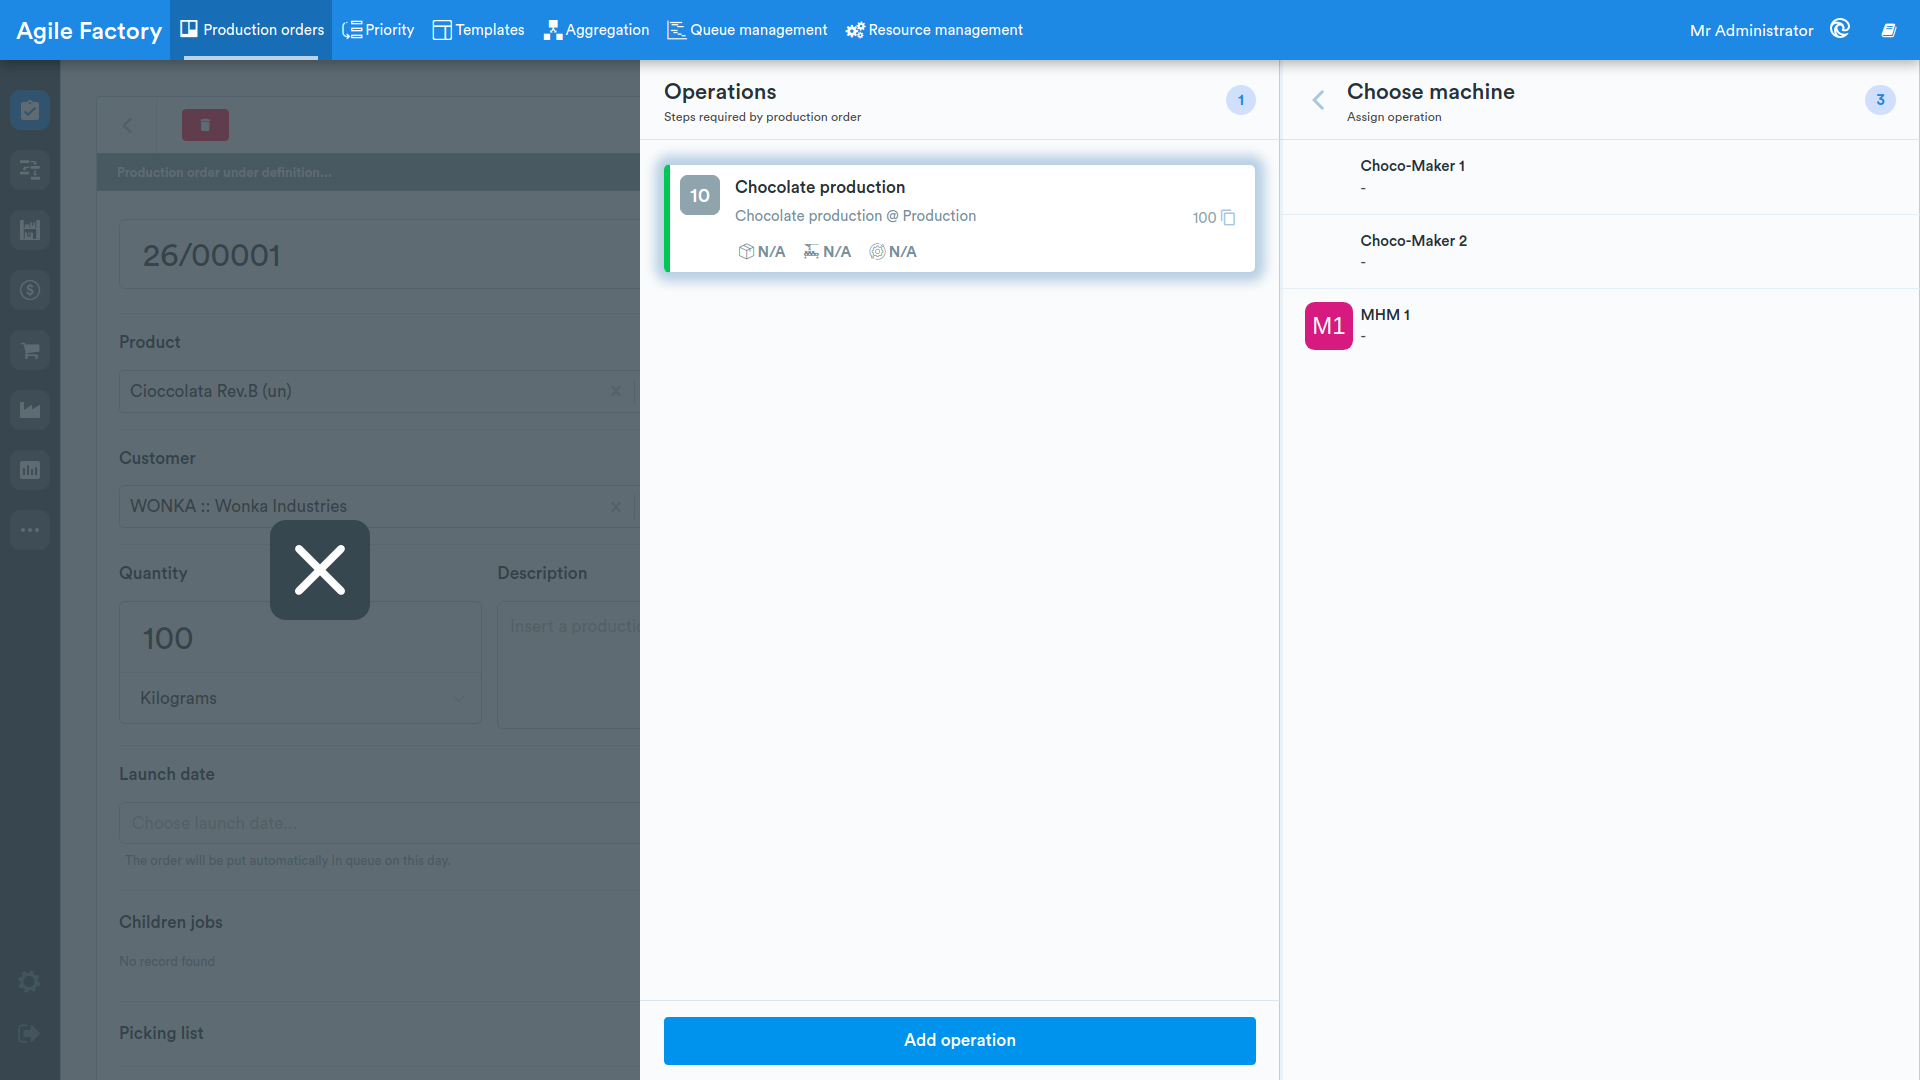The height and width of the screenshot is (1080, 1920).
Task: Clear the Cioccolata Rev.B product selection
Action: (x=616, y=391)
